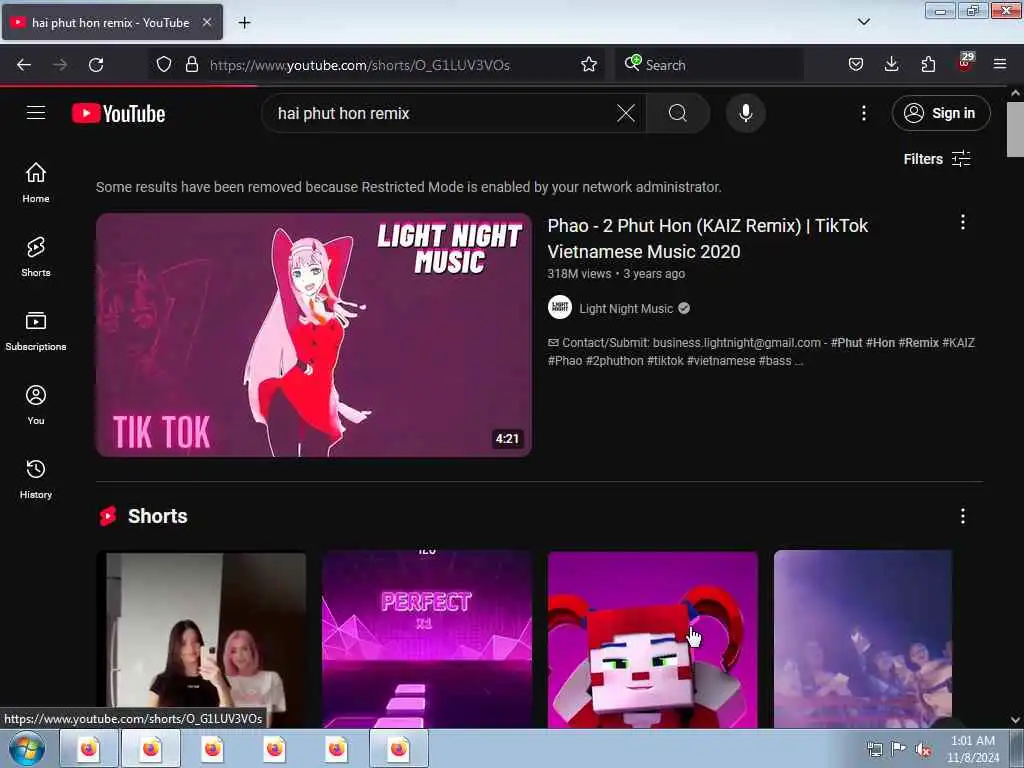
Task: Click the #Phut hashtag in the description
Action: click(846, 343)
